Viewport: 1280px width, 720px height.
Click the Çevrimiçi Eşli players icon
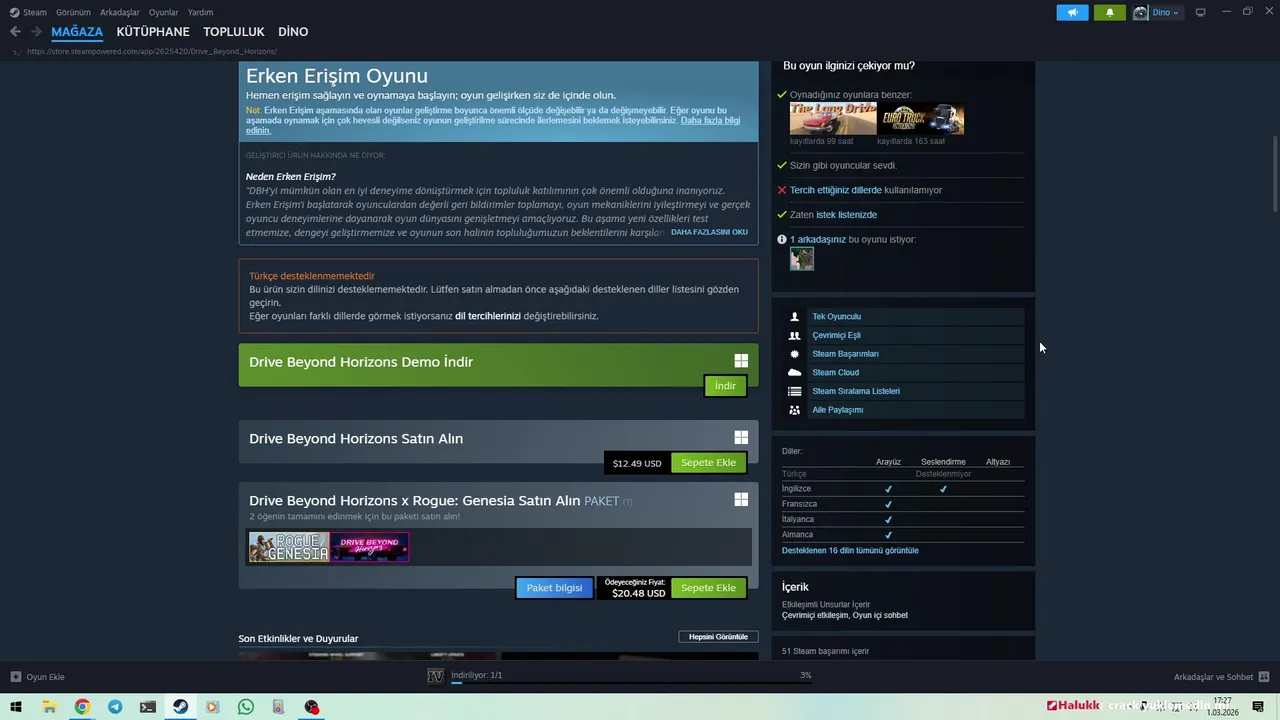[795, 335]
